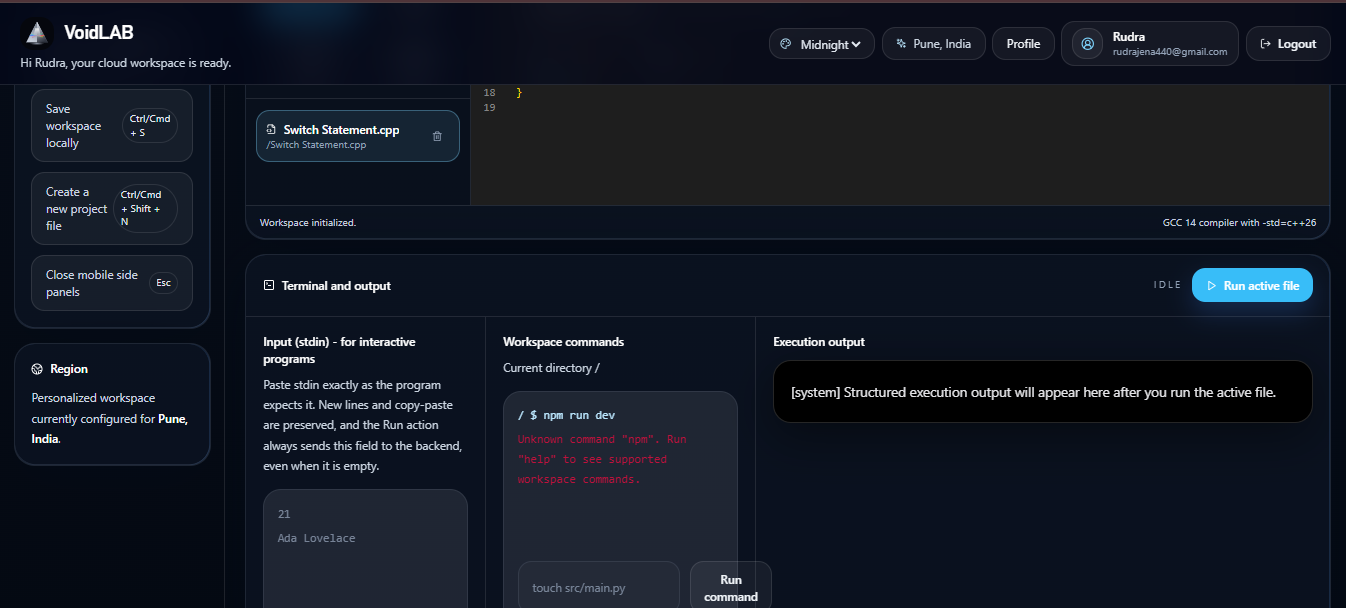This screenshot has width=1346, height=608.
Task: Click the "Workspace initialized." status text
Action: point(308,222)
